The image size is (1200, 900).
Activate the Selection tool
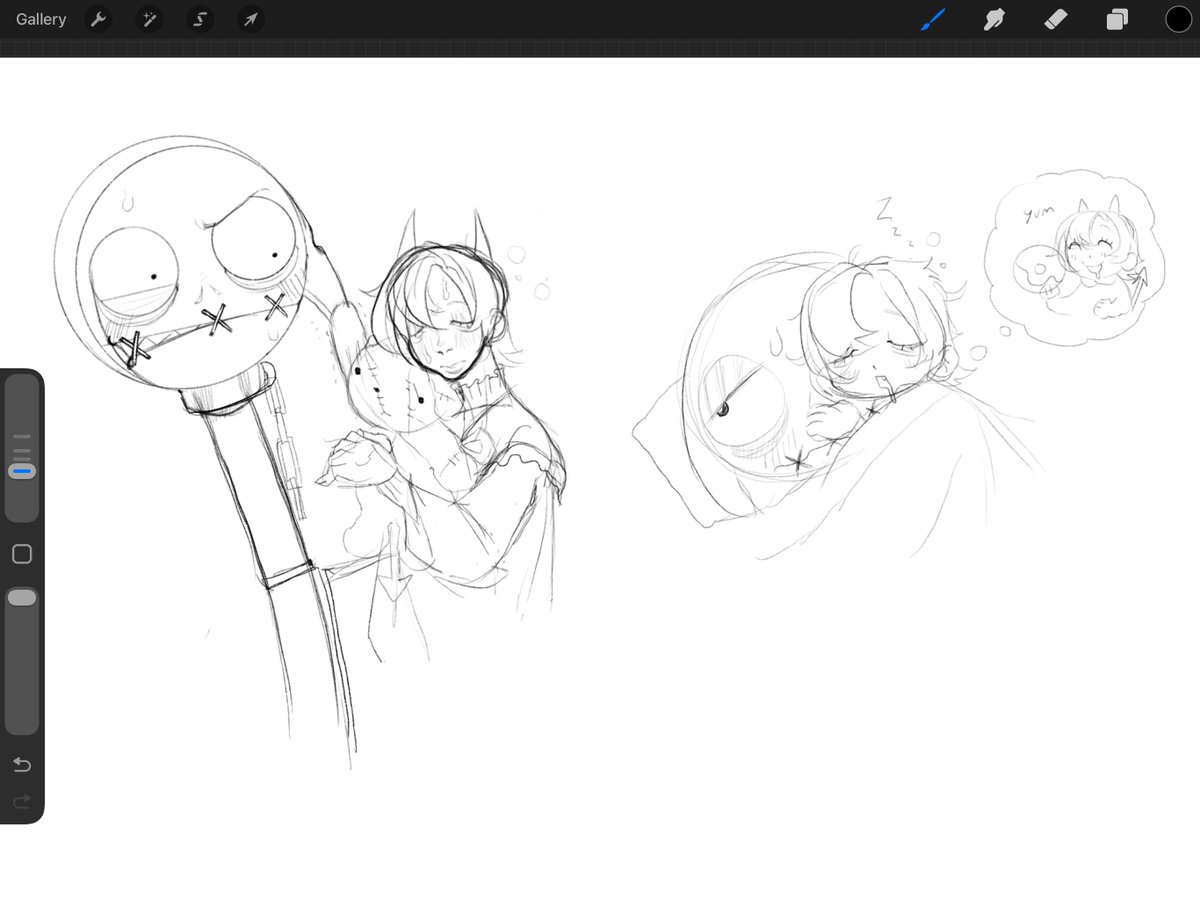tap(200, 19)
